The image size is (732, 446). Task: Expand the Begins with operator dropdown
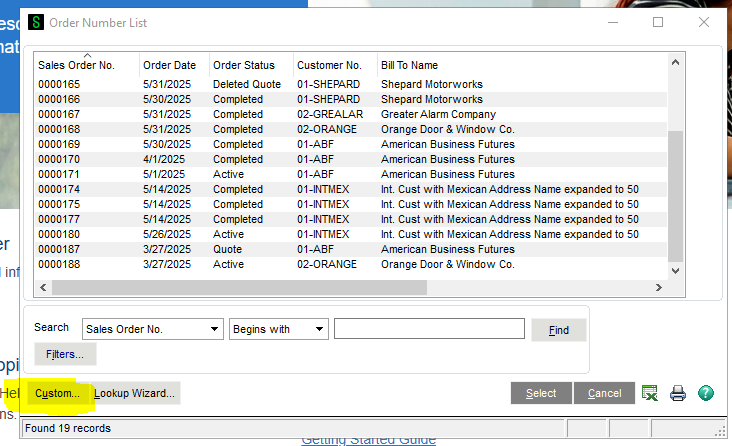point(319,329)
